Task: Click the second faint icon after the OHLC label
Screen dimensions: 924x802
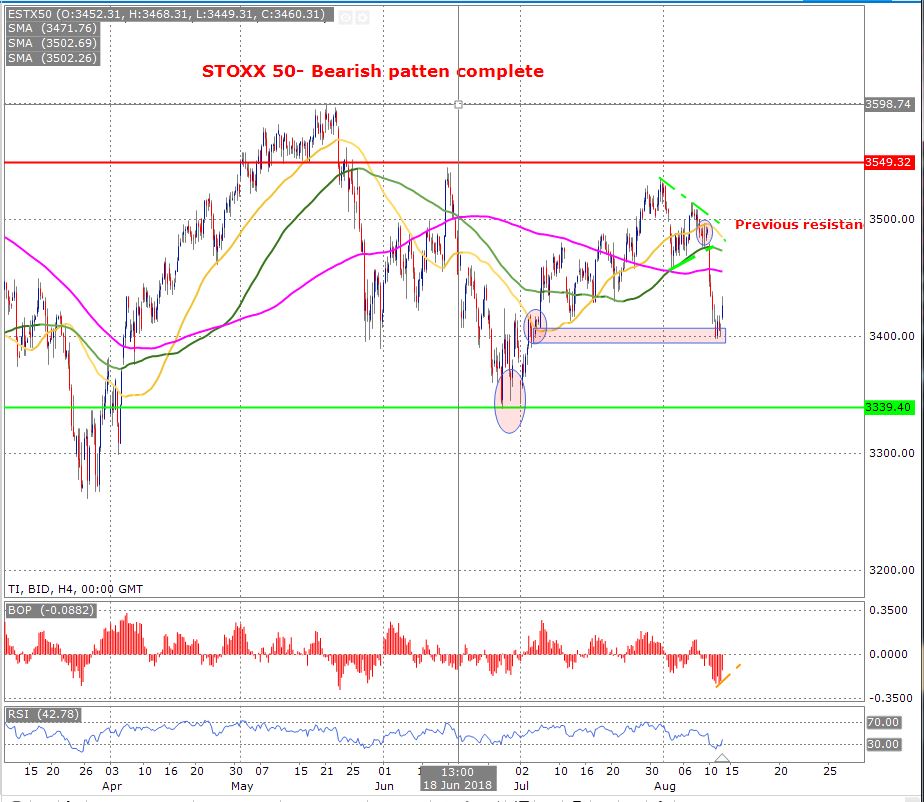Action: (x=362, y=18)
